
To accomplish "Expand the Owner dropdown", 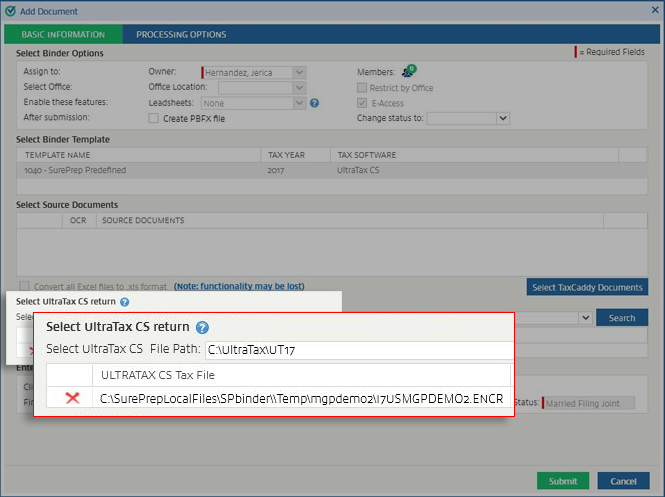I will 299,72.
